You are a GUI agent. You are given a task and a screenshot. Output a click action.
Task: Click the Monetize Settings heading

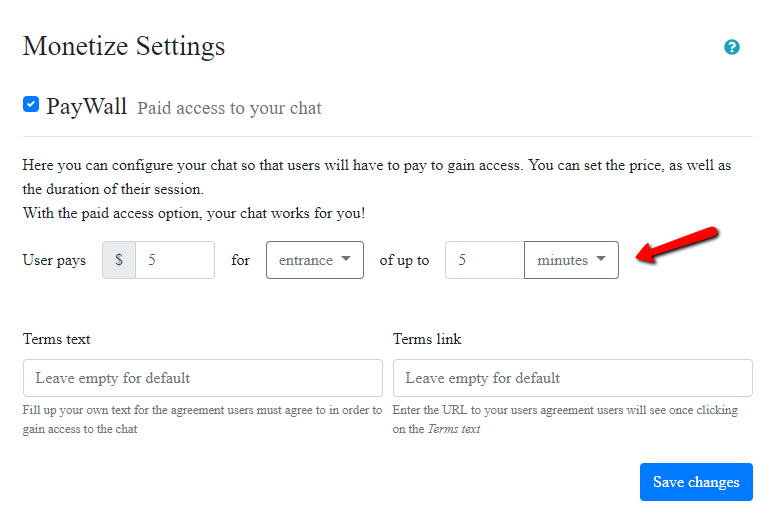pos(124,46)
